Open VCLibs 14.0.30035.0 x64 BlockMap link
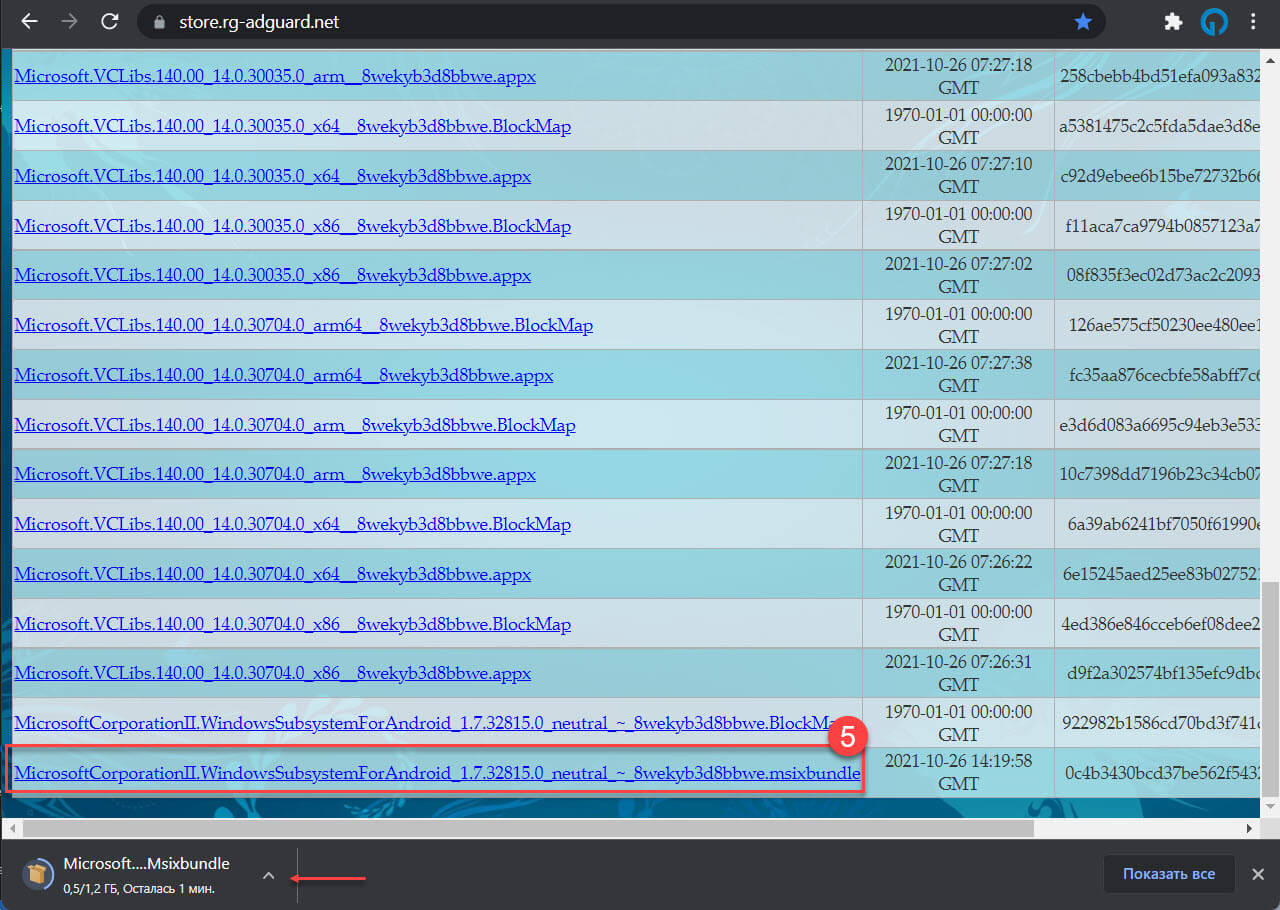Image resolution: width=1280 pixels, height=910 pixels. click(x=292, y=126)
